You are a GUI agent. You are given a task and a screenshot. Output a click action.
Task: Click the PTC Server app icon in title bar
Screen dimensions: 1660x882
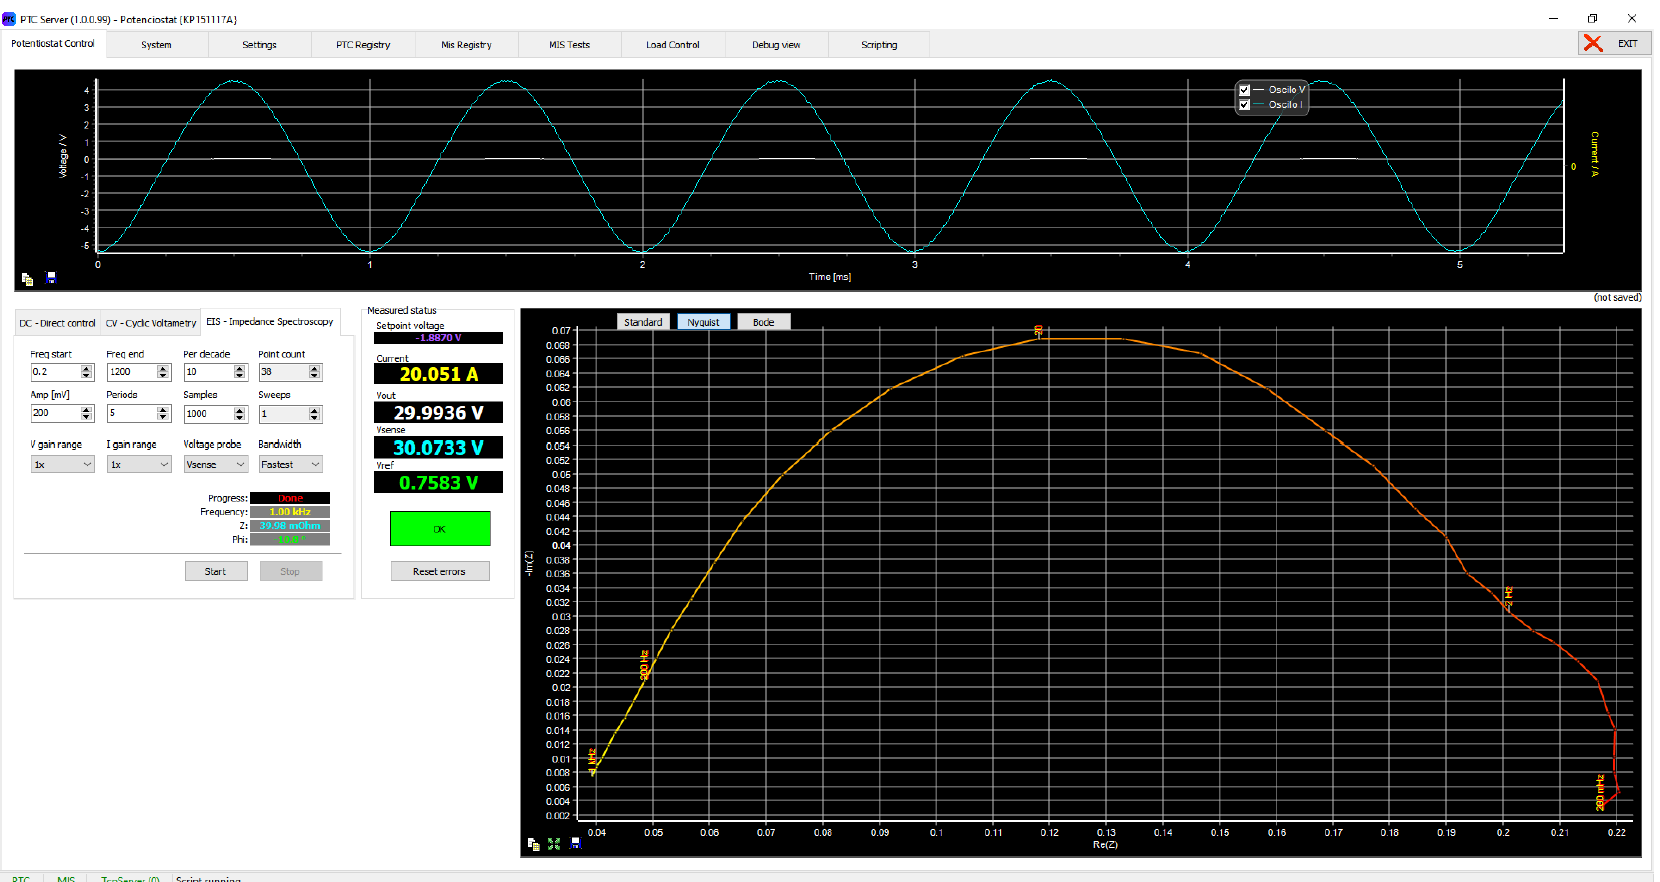(x=9, y=18)
